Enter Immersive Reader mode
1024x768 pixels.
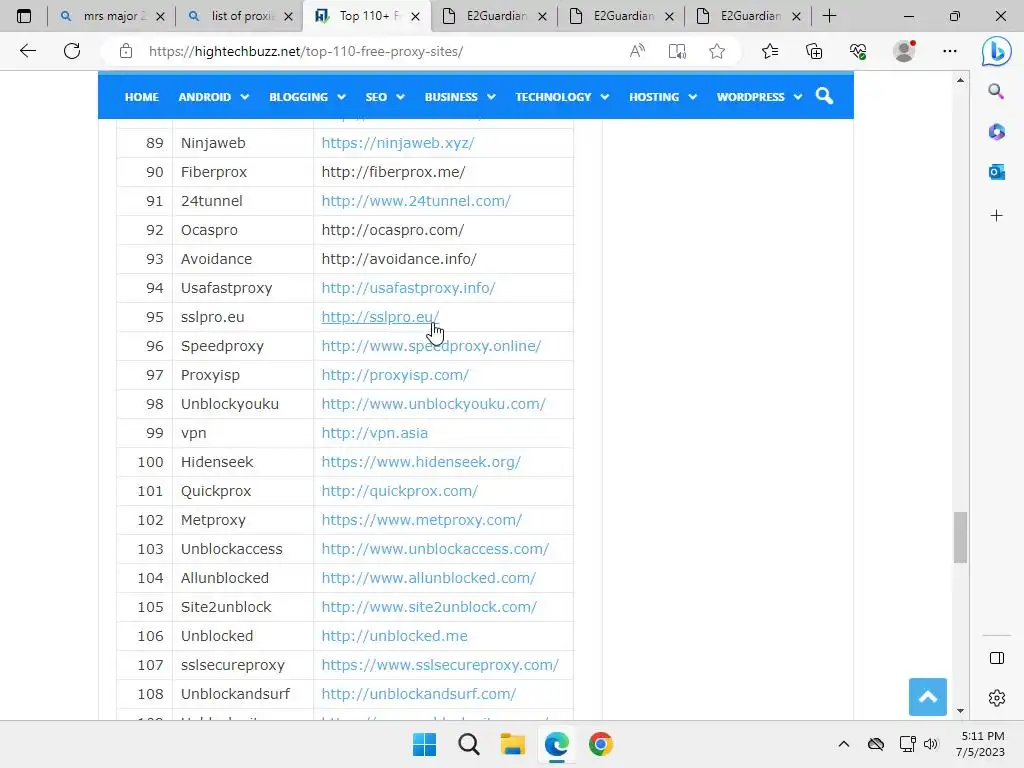click(x=677, y=51)
